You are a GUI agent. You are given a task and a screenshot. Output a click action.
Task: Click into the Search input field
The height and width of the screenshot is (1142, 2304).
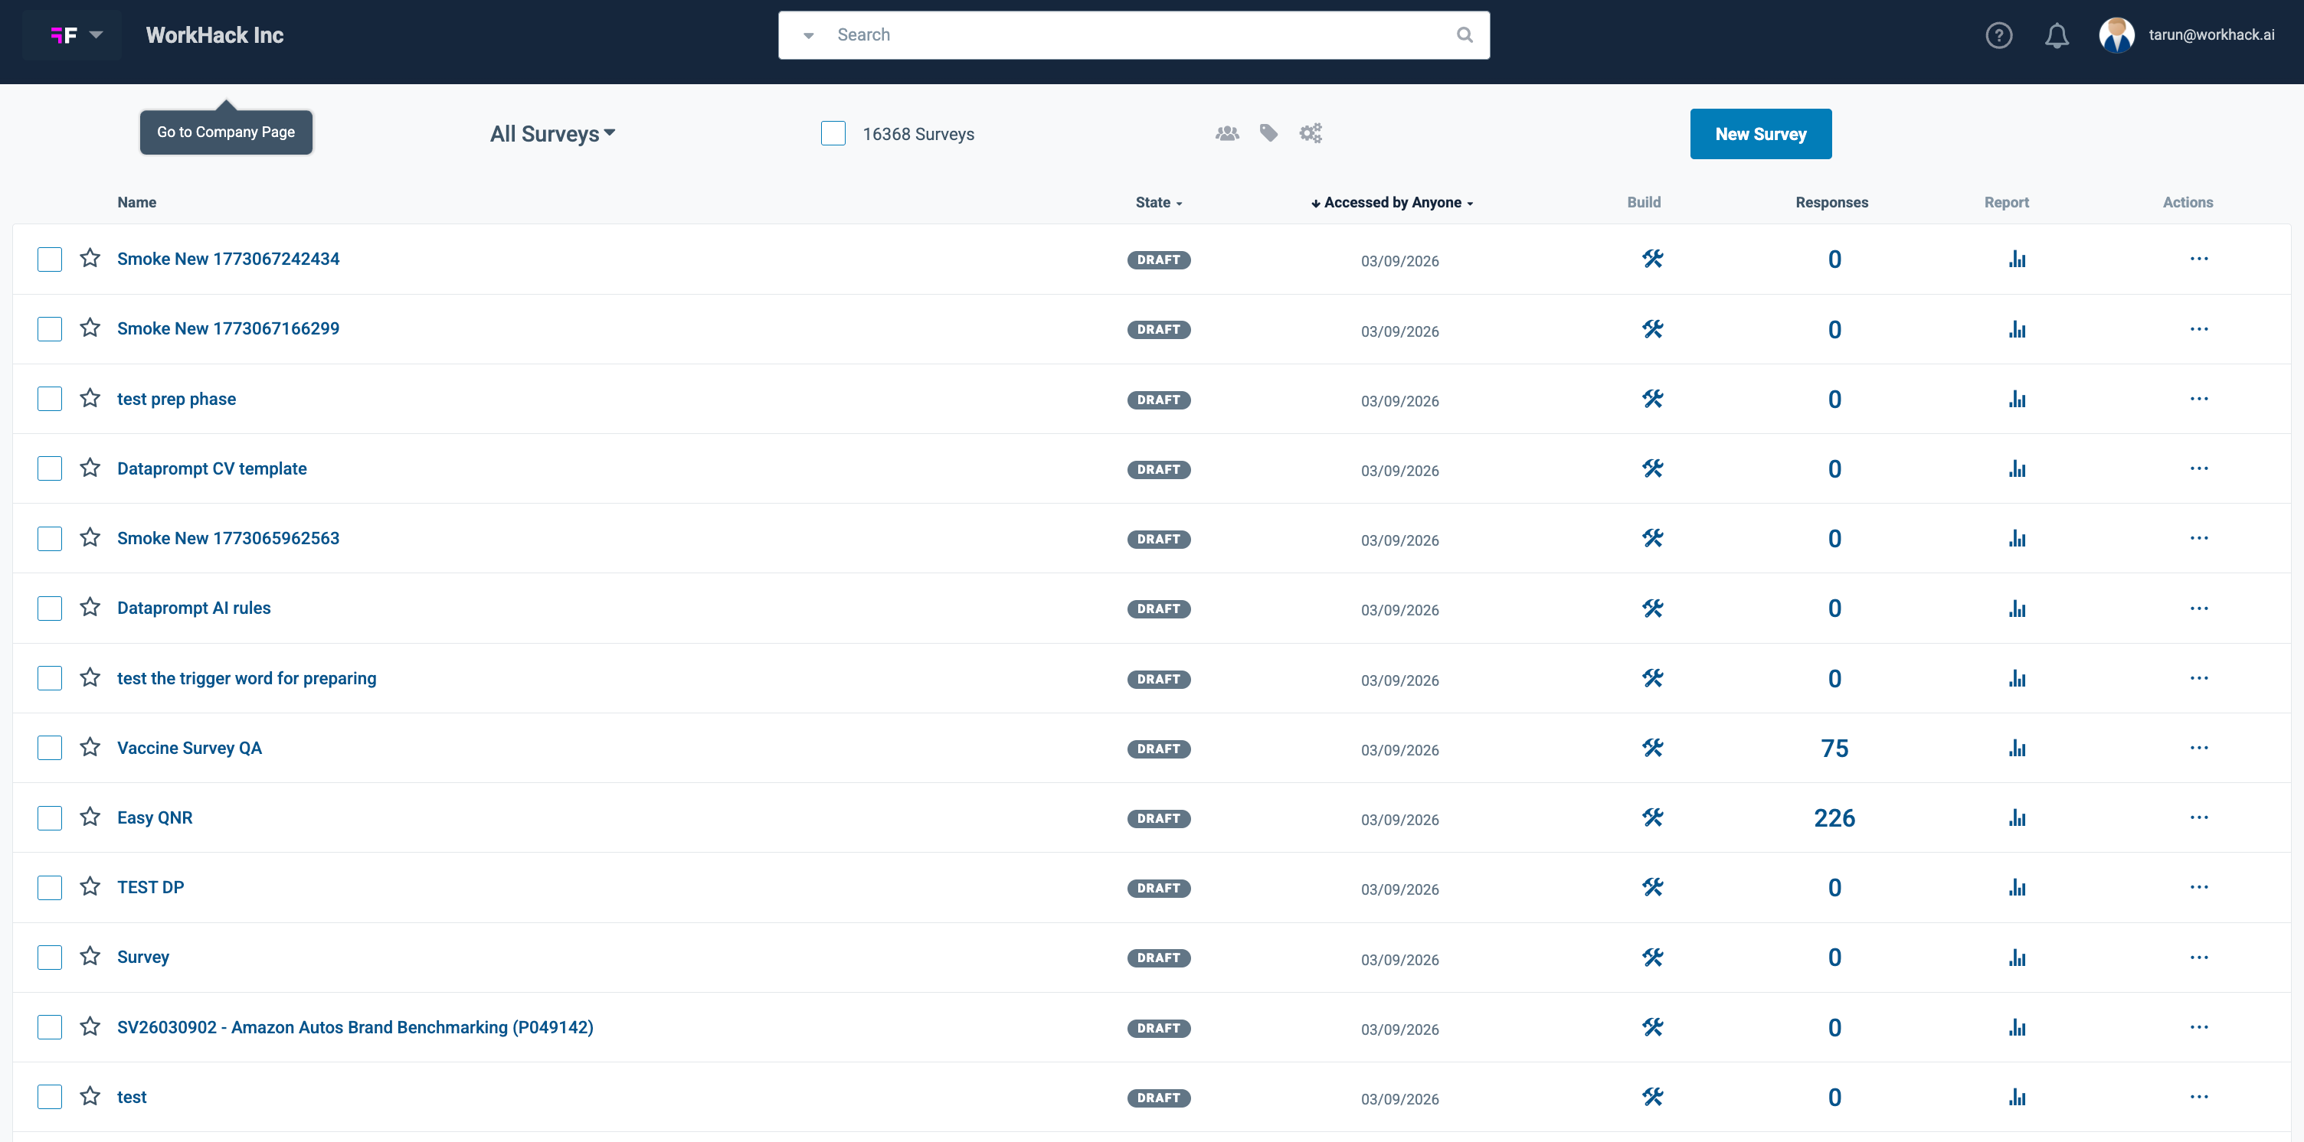pyautogui.click(x=1140, y=35)
